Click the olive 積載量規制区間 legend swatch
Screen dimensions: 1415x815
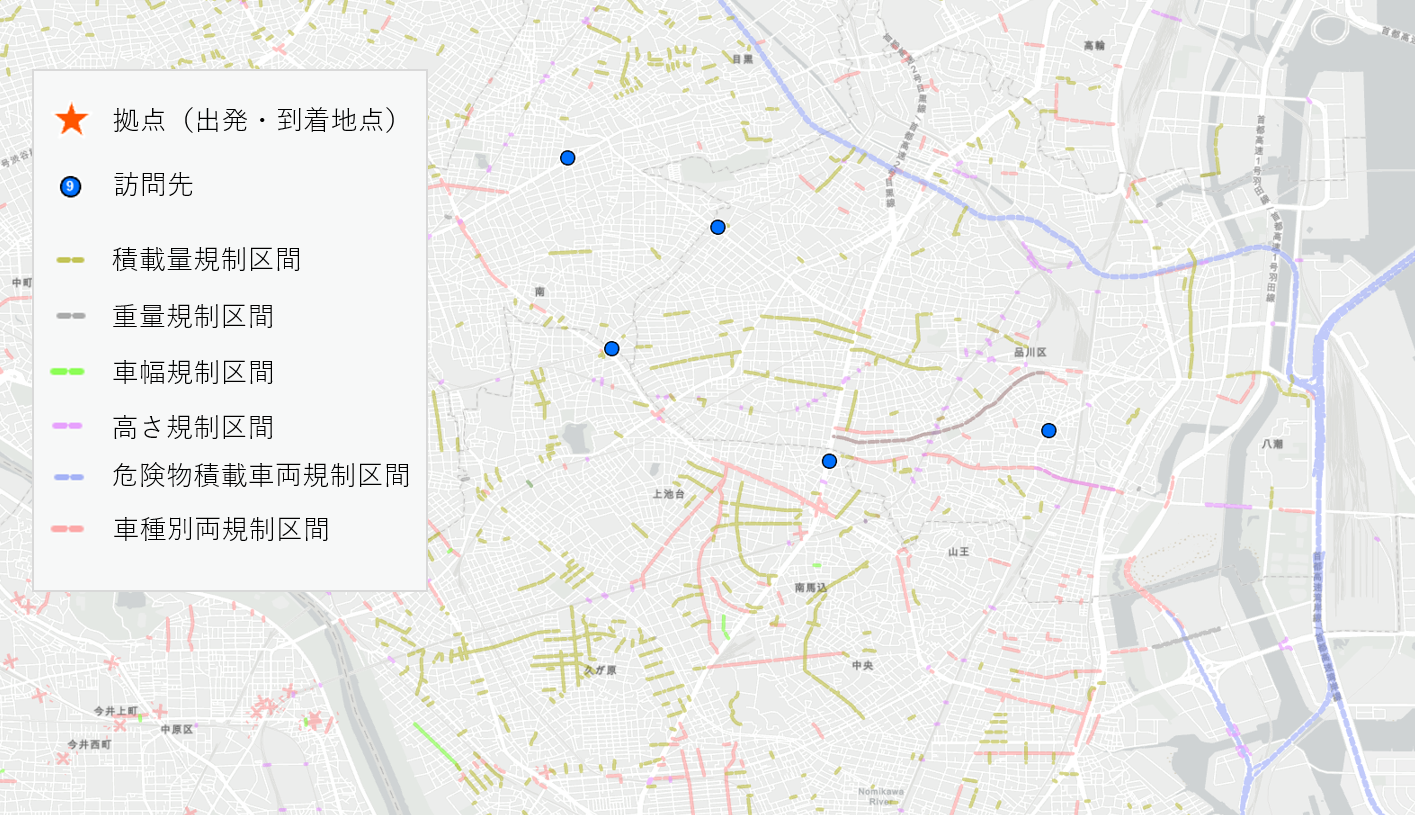point(70,260)
